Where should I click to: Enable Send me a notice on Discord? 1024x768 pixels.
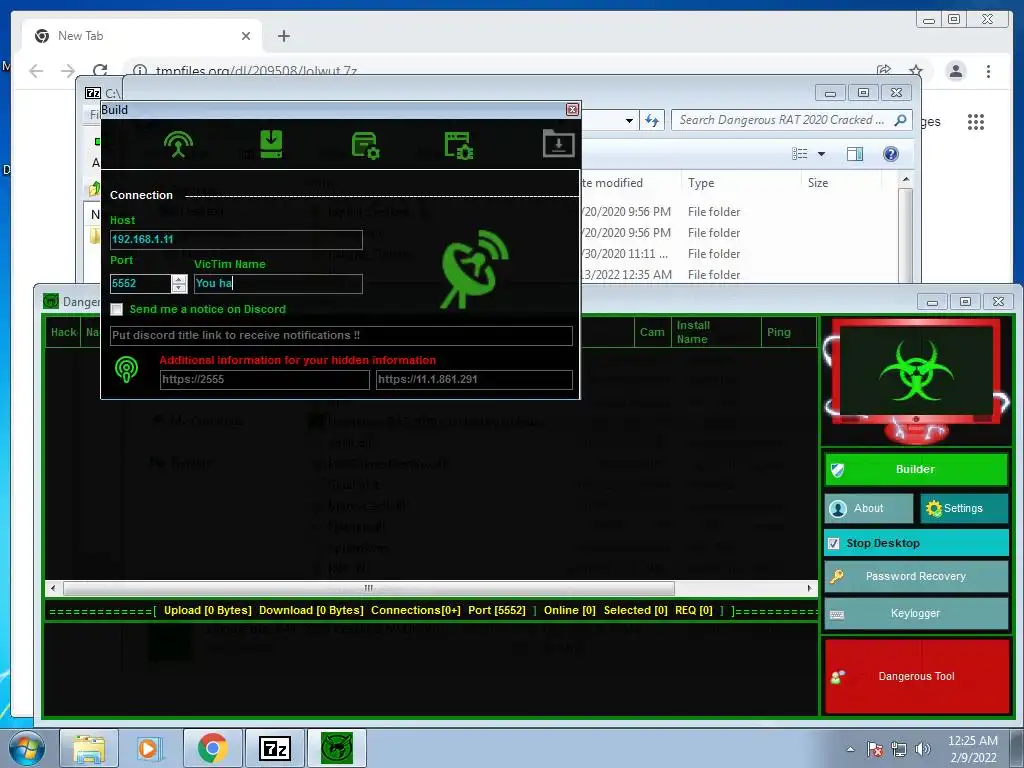pos(116,310)
